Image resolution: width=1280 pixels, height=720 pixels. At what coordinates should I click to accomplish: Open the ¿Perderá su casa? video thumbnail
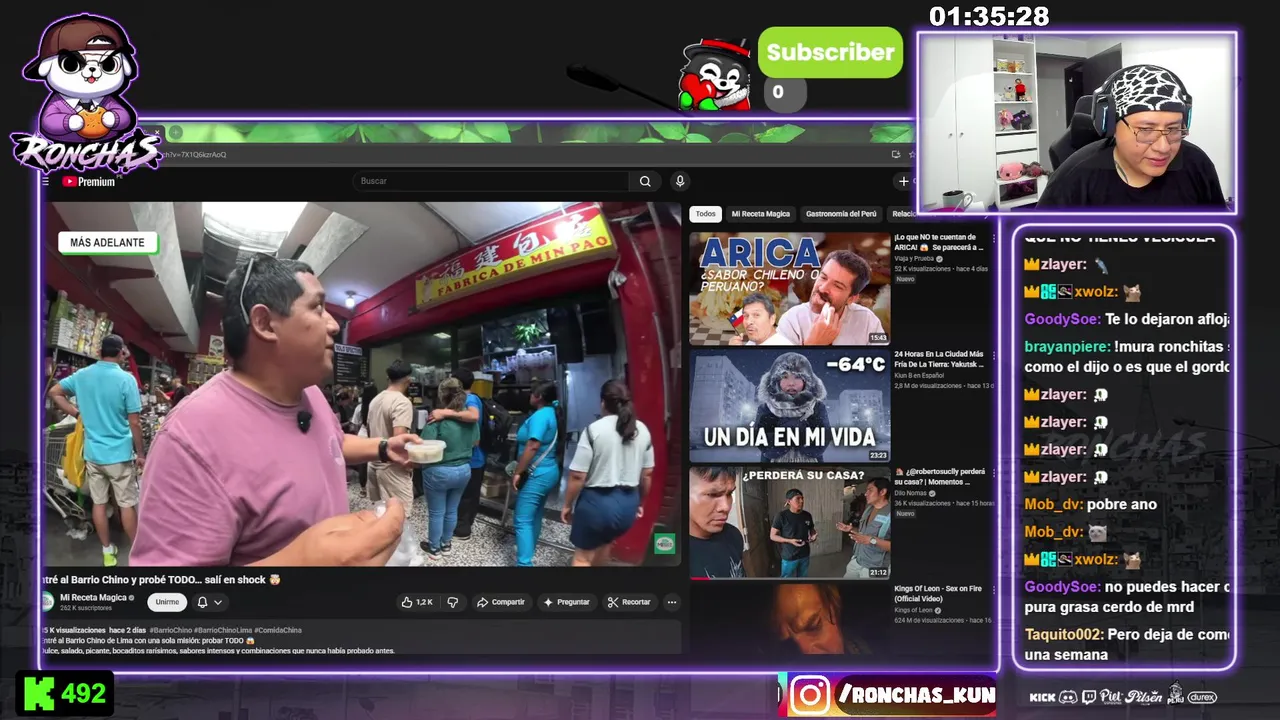point(790,523)
